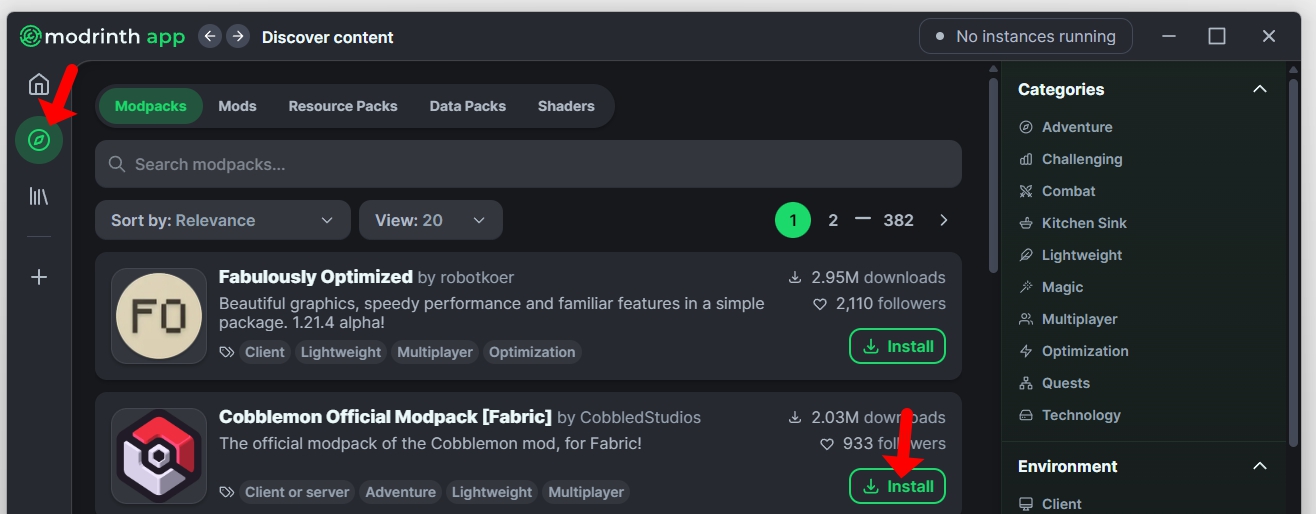Switch to the Mods tab
Image resolution: width=1316 pixels, height=514 pixels.
(x=237, y=106)
